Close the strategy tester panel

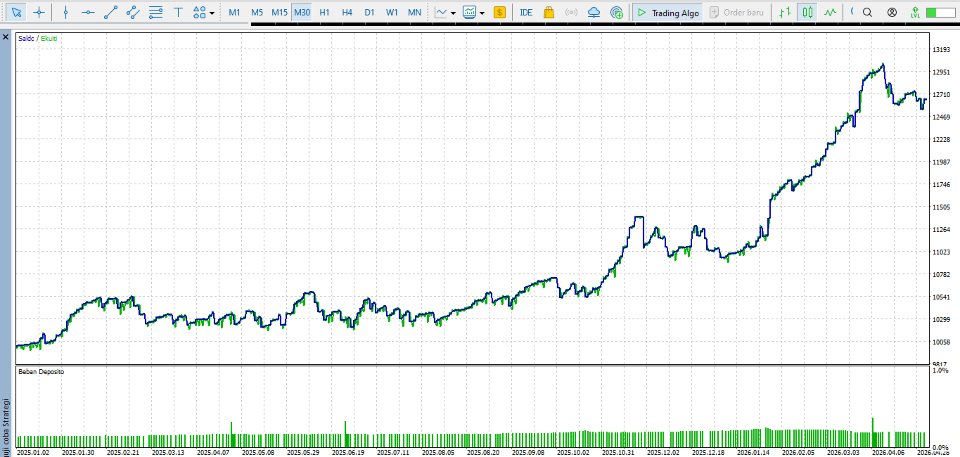[x=6, y=37]
